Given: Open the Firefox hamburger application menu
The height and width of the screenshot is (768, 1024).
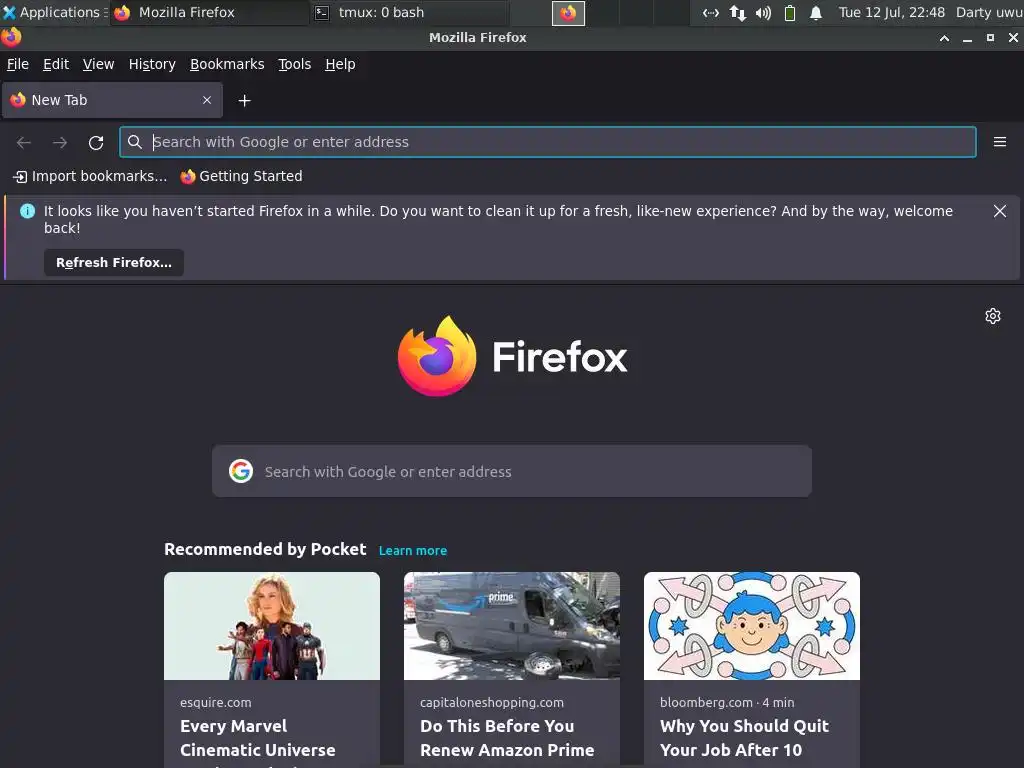Looking at the screenshot, I should click(999, 142).
